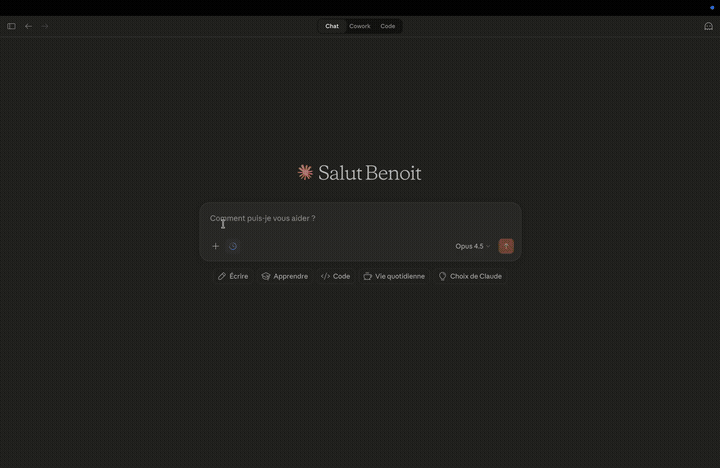
Task: Select the Code suggestion chip below input
Action: click(335, 276)
